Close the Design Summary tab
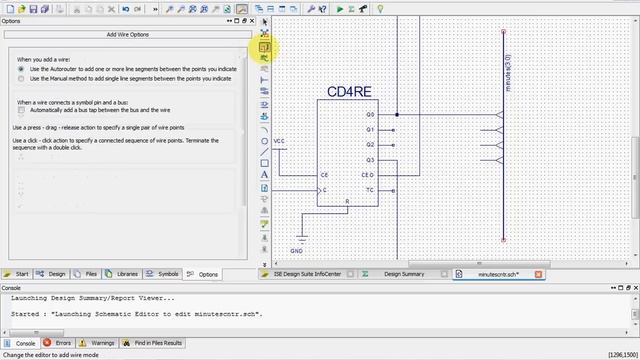The height and width of the screenshot is (360, 640). click(x=444, y=274)
